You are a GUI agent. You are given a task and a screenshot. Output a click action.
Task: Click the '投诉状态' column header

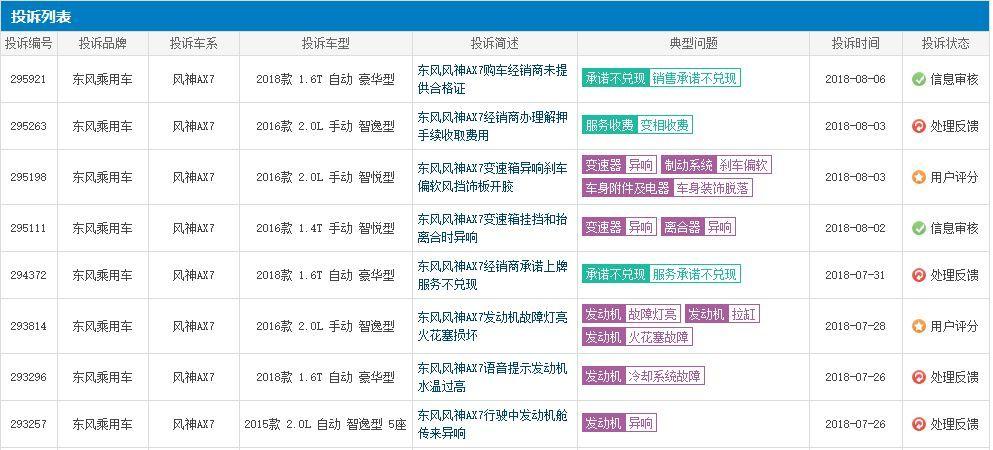[946, 44]
